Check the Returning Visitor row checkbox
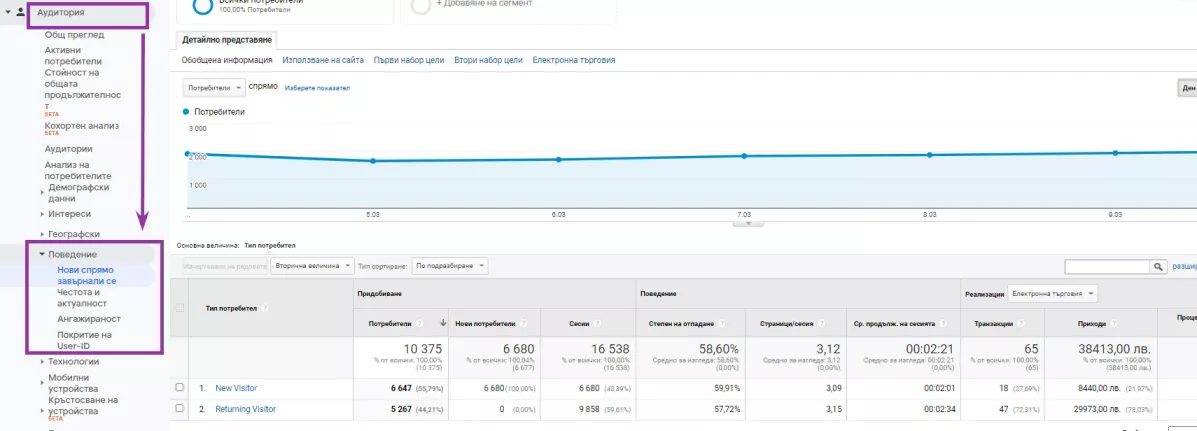Image resolution: width=1197 pixels, height=431 pixels. pyautogui.click(x=180, y=409)
